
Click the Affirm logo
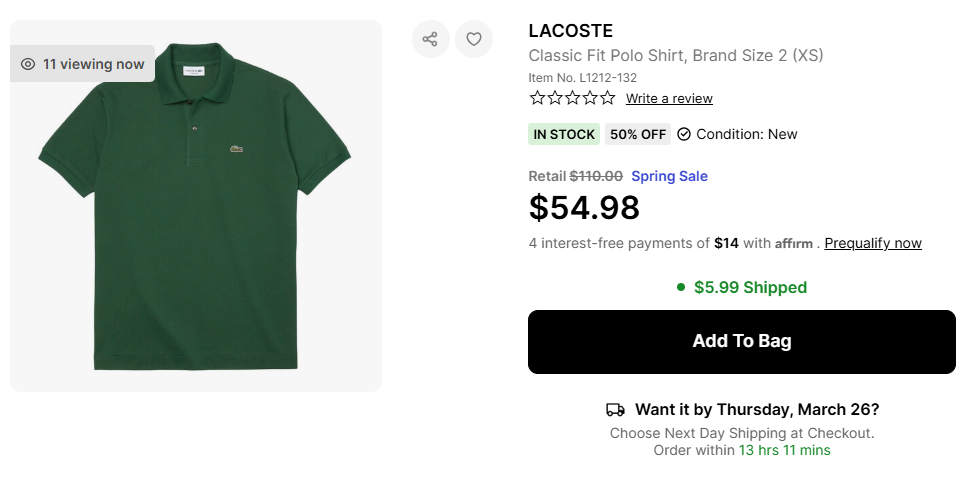tap(794, 243)
